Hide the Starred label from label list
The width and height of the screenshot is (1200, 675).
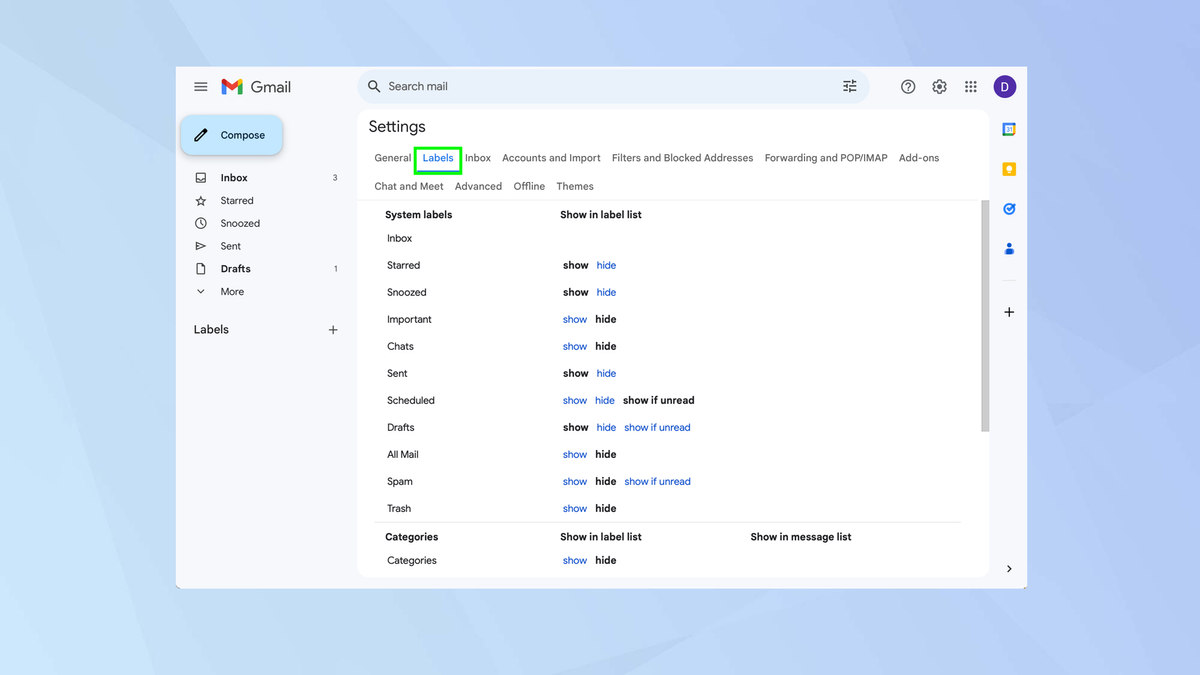point(605,264)
